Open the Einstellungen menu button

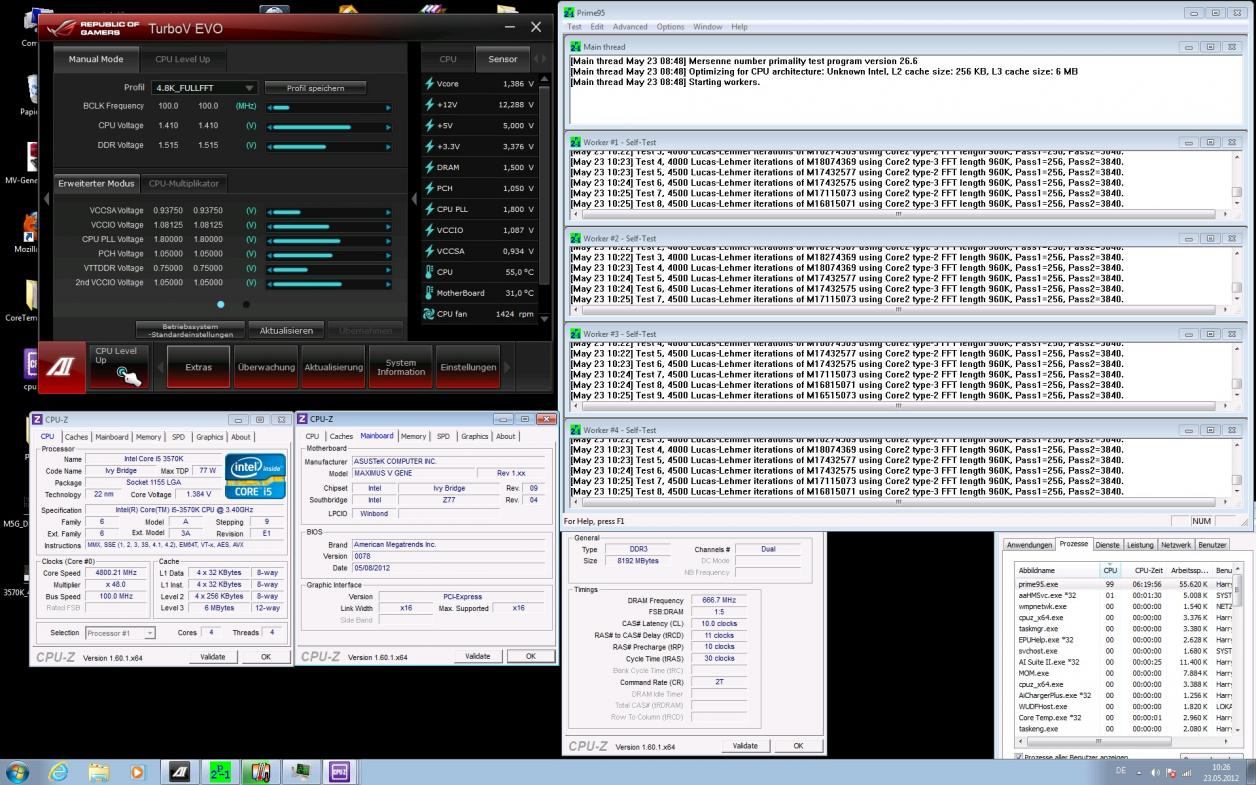point(469,367)
